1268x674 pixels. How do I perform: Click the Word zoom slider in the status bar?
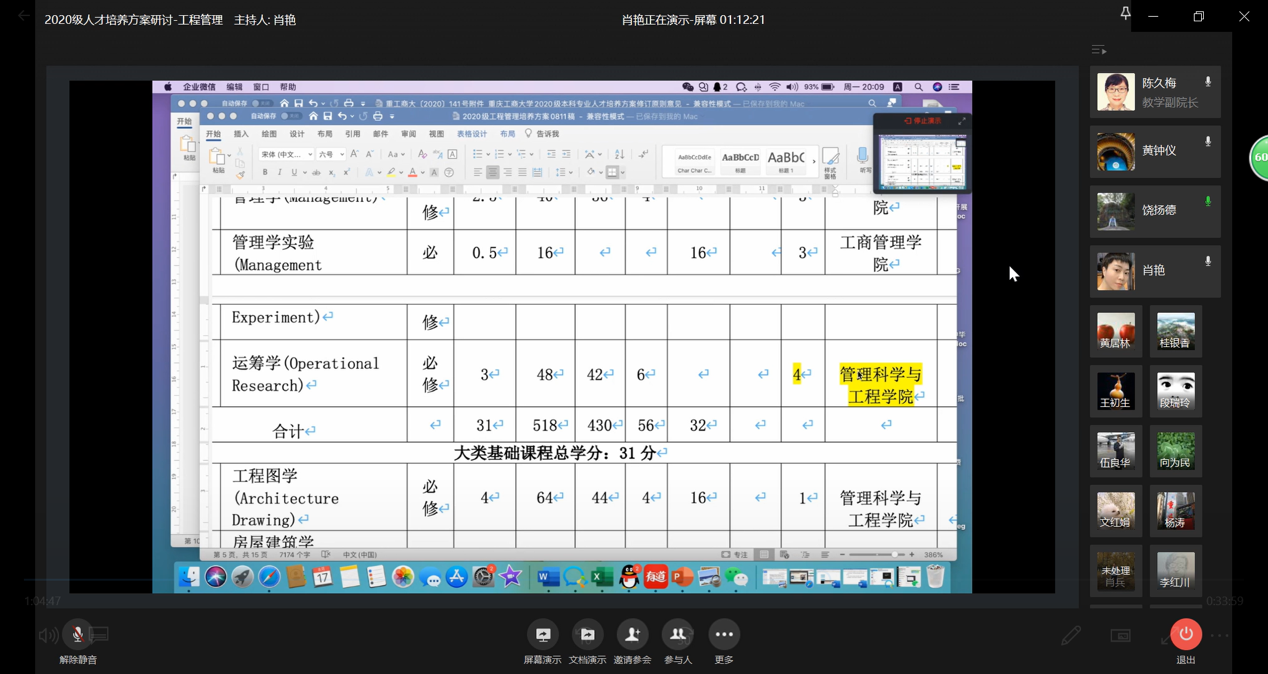point(877,554)
